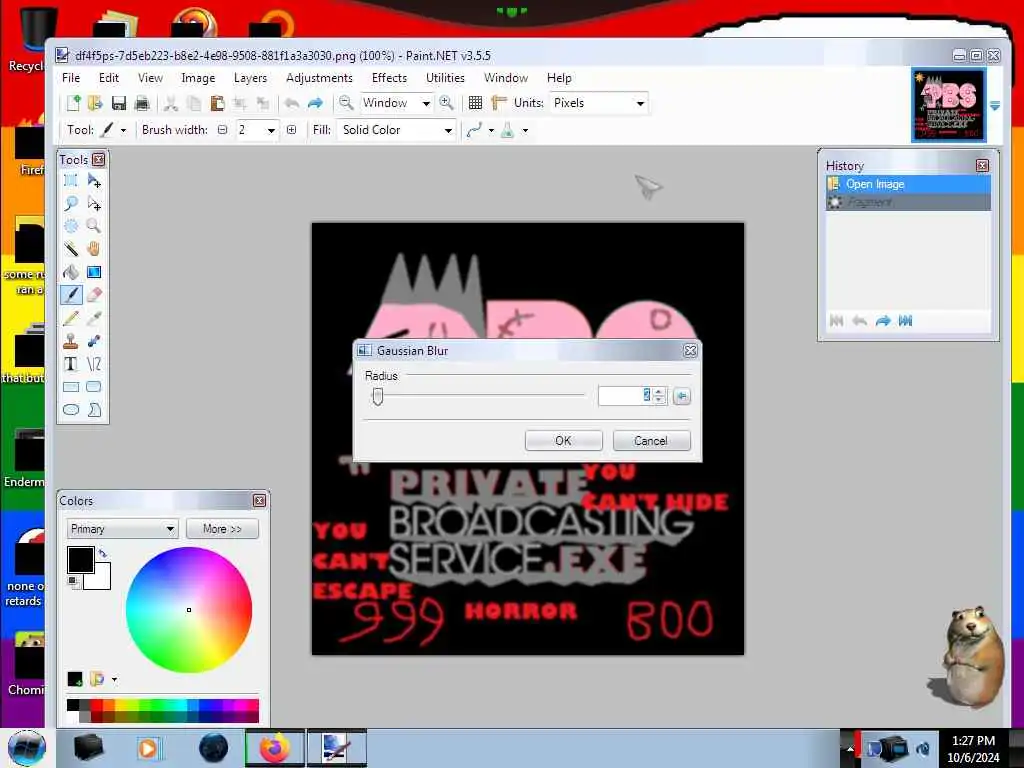Image resolution: width=1024 pixels, height=768 pixels.
Task: Select the Pencil tool
Action: [x=71, y=318]
